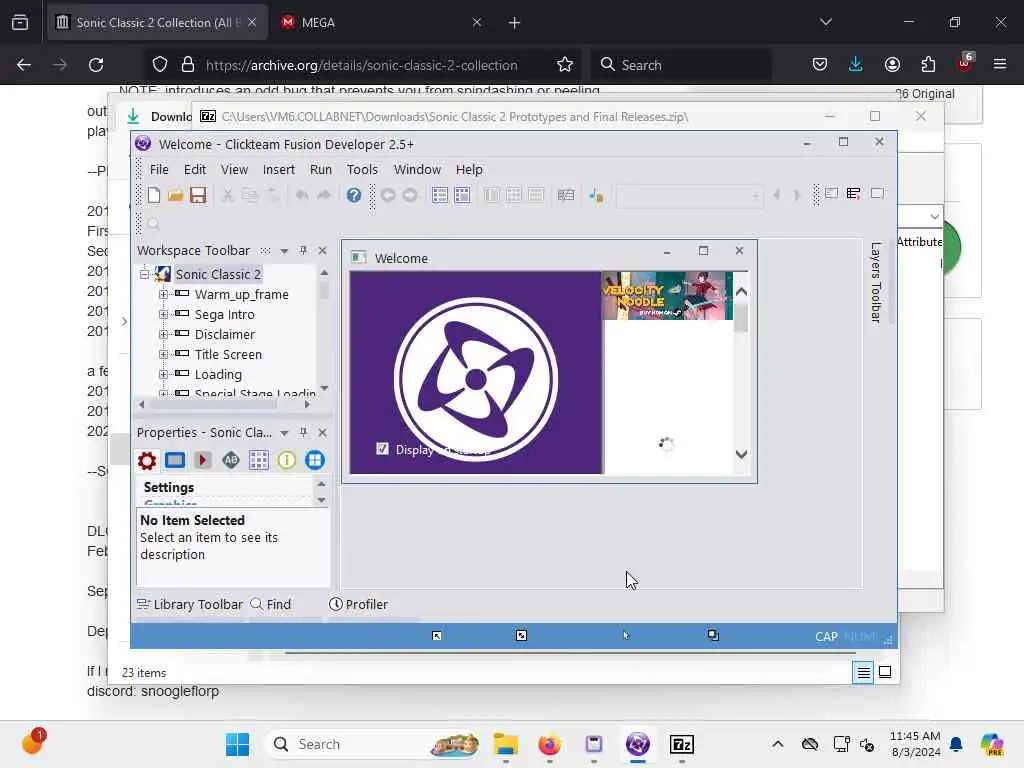Expand the Disclaimer tree node
The height and width of the screenshot is (768, 1024).
[x=163, y=334]
